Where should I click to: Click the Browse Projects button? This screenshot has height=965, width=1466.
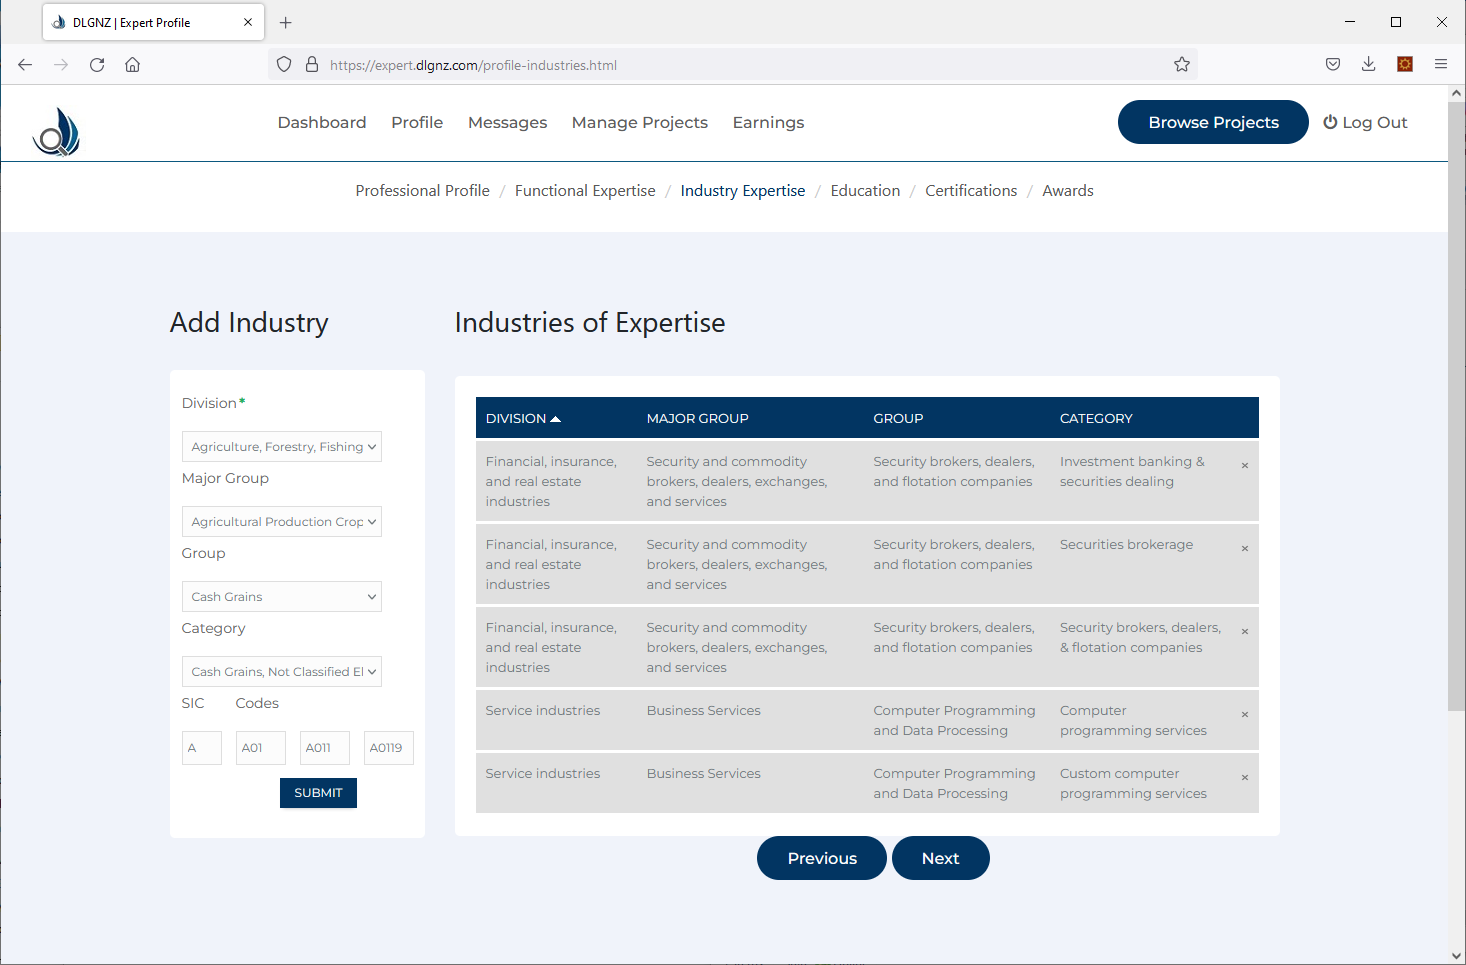pos(1213,122)
